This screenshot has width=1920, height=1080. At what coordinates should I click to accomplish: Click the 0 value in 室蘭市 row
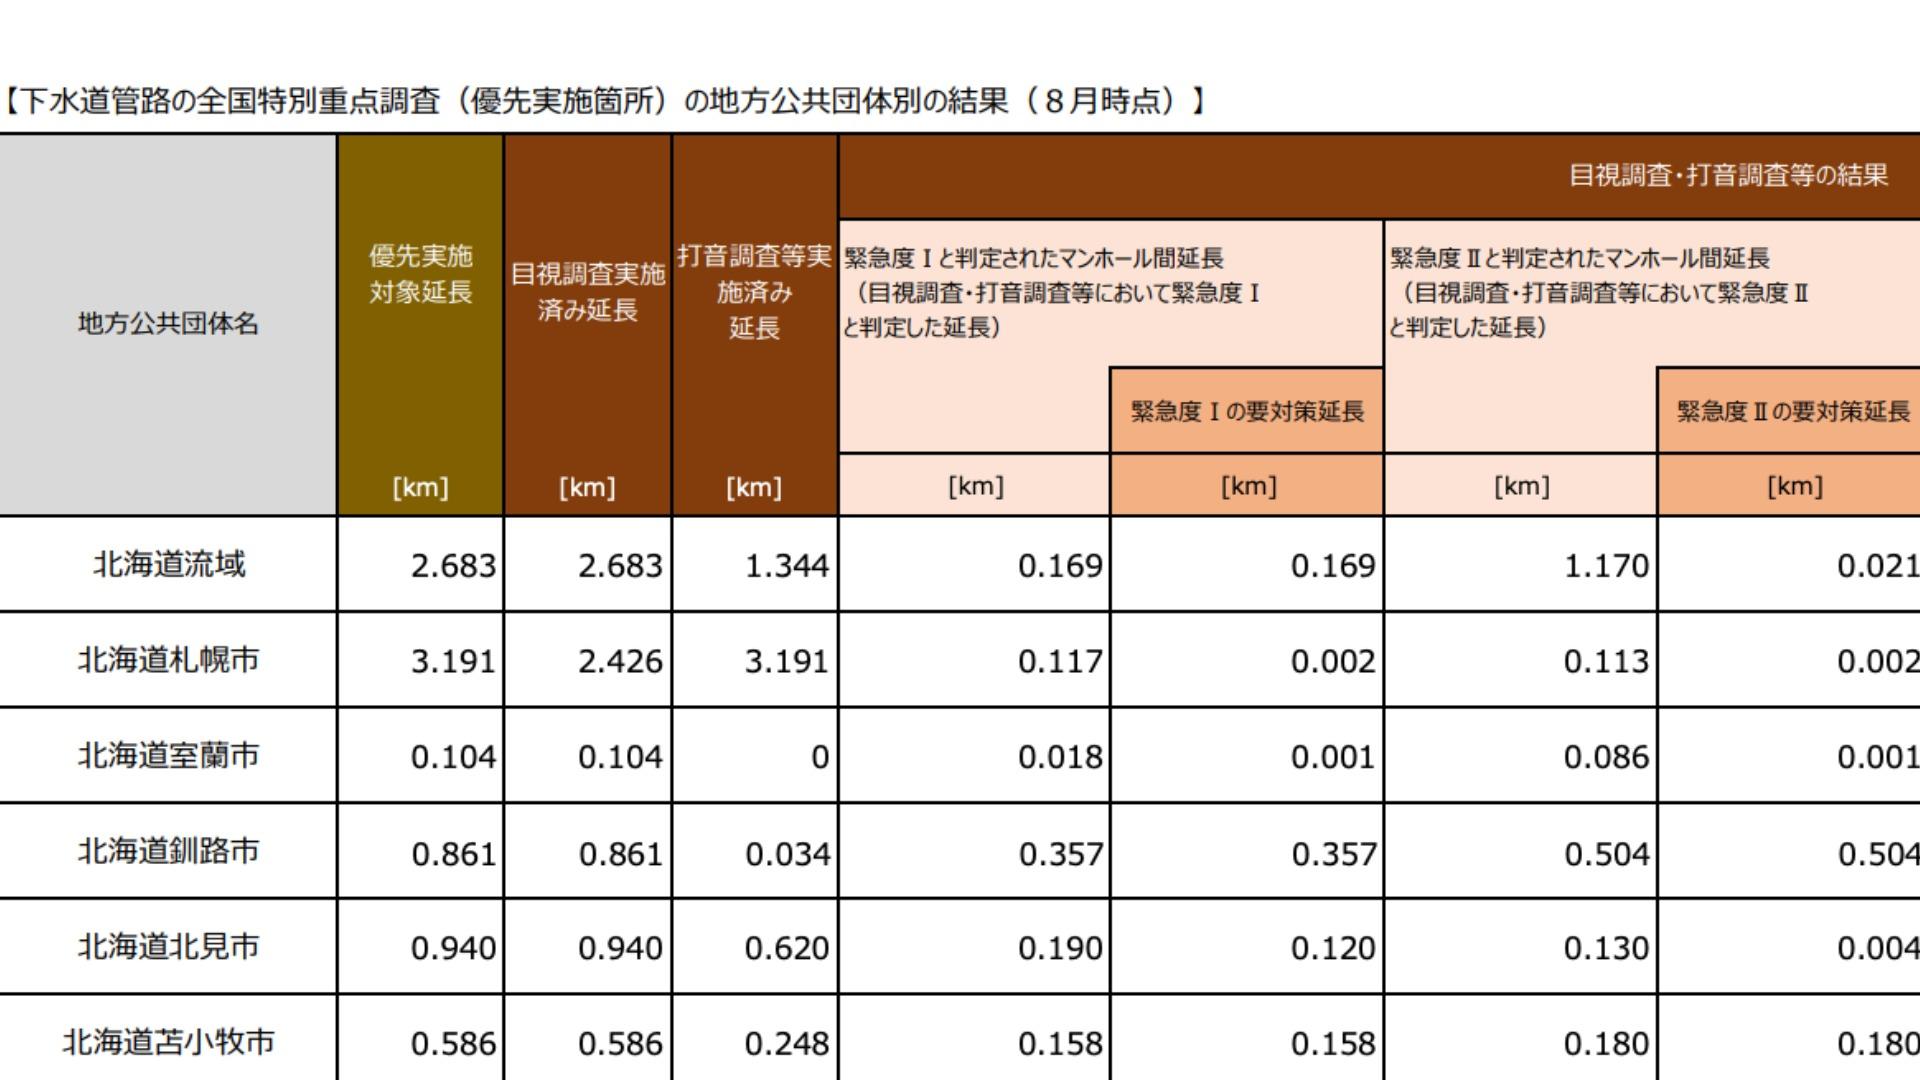coord(819,757)
